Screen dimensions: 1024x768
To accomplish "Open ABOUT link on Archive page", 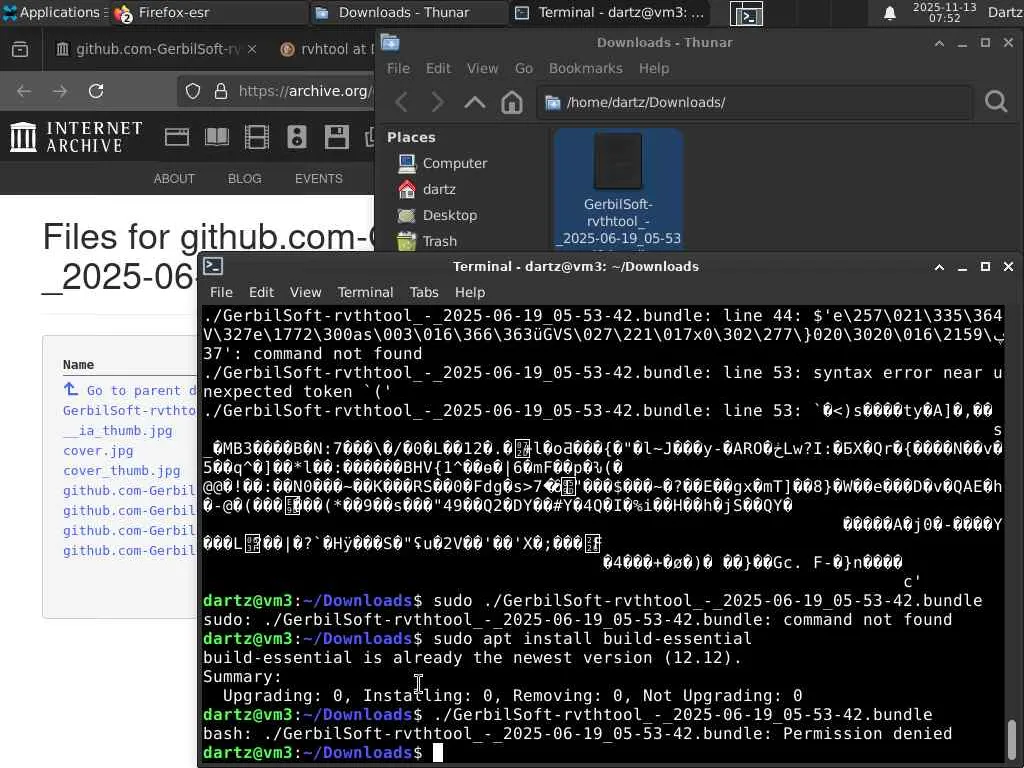I will click(x=174, y=178).
